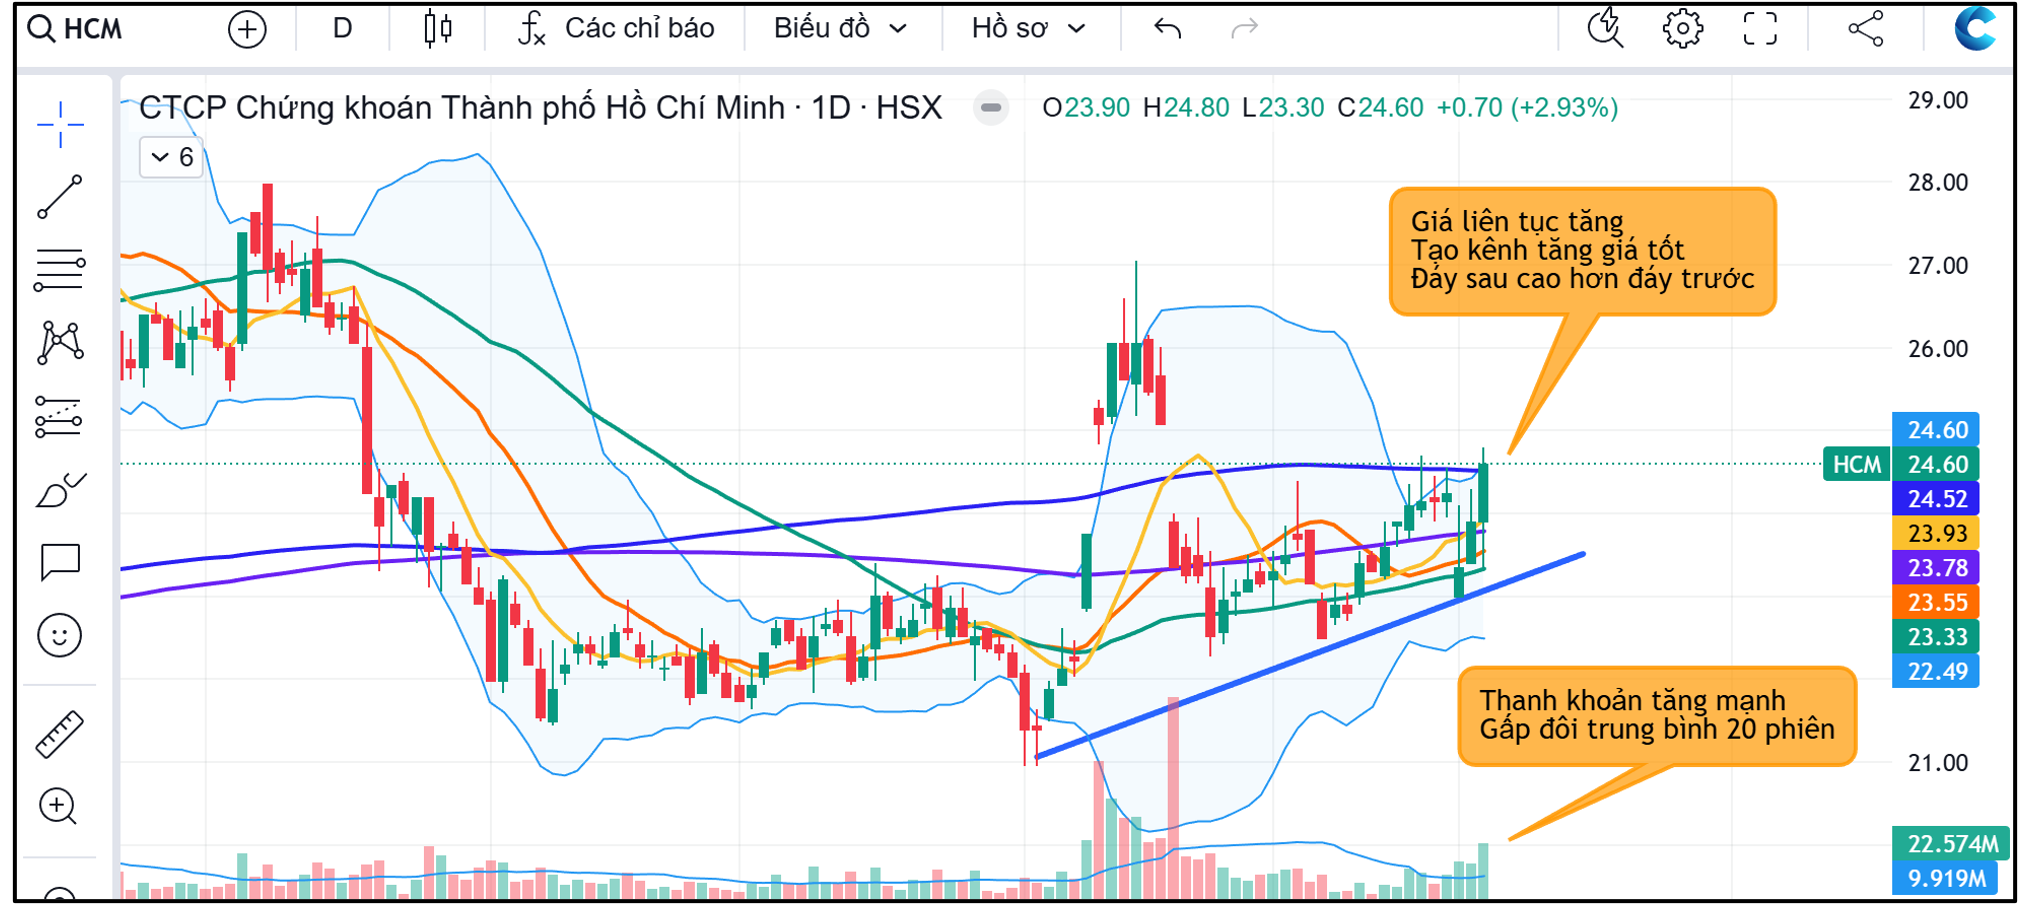
Task: Open the Fibonacci retracement tools
Action: click(60, 270)
